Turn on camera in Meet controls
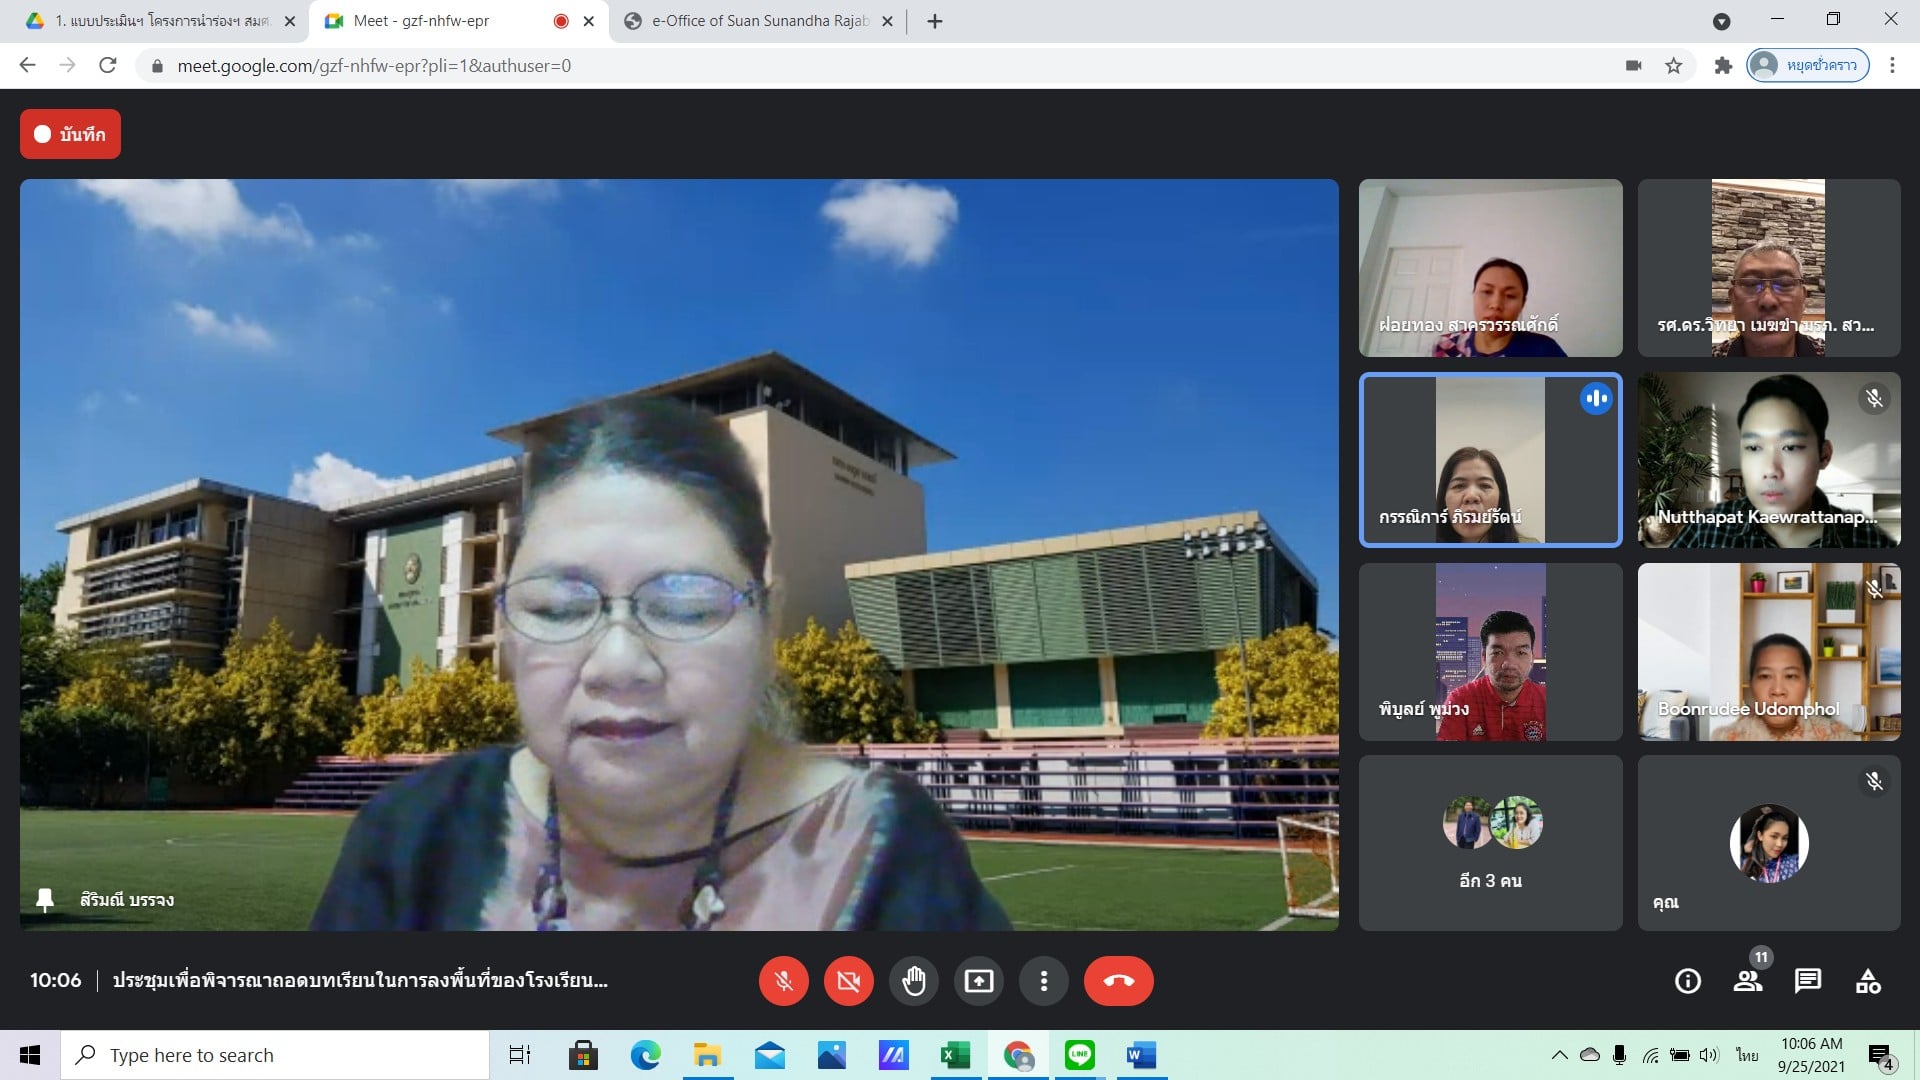Screen dimensions: 1920x1080 pos(848,981)
